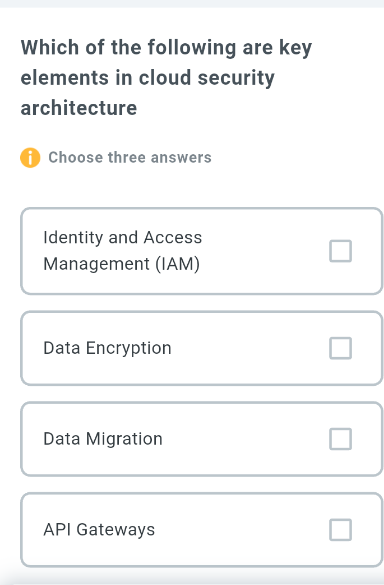This screenshot has height=585, width=384.
Task: Check the Identity and Access Management checkbox
Action: [x=340, y=251]
